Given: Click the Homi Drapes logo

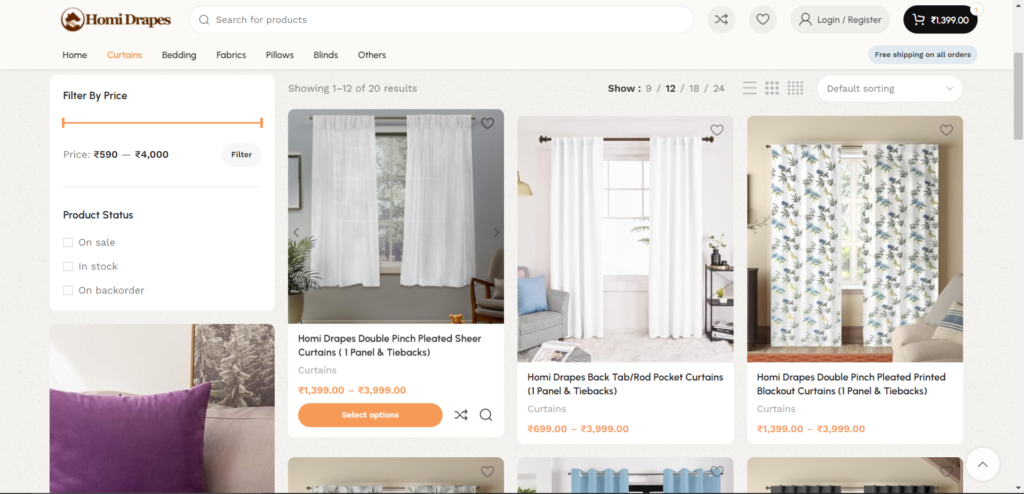Looking at the screenshot, I should pyautogui.click(x=116, y=20).
